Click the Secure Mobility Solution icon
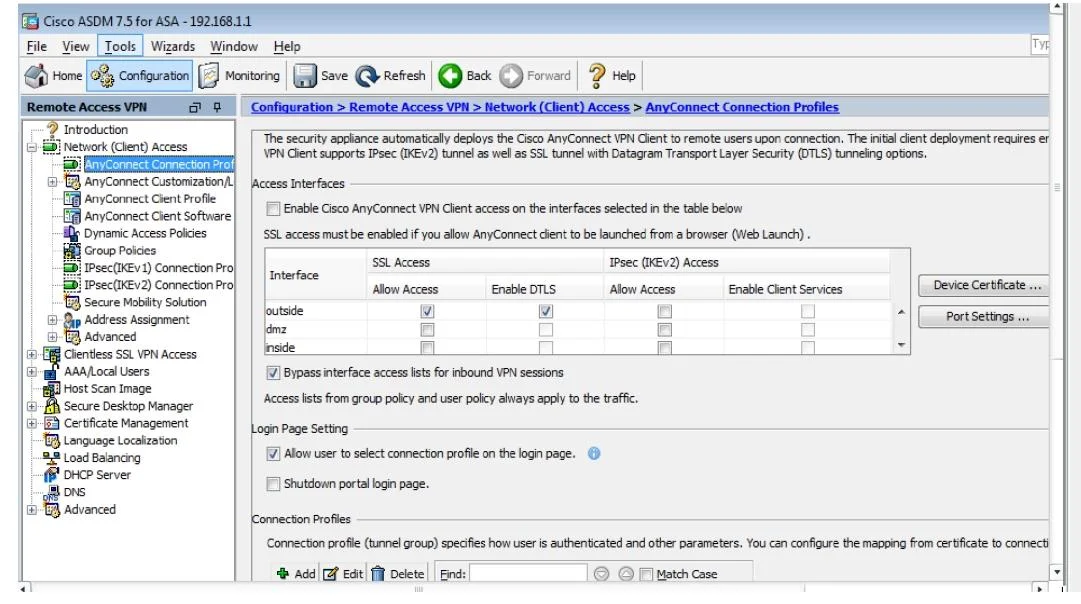This screenshot has height=604, width=1081. point(72,302)
